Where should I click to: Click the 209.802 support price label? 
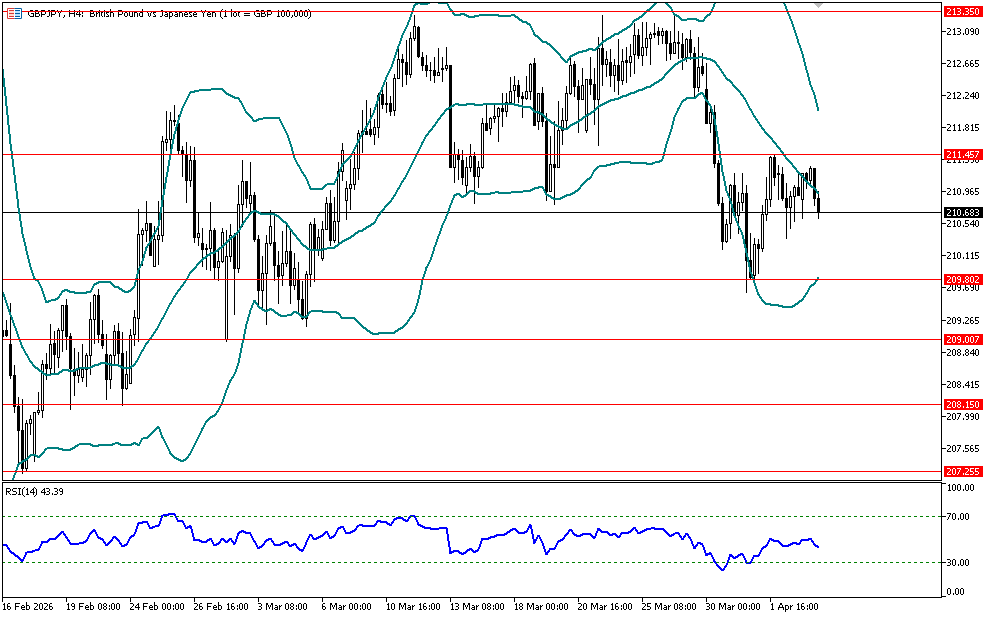click(962, 279)
